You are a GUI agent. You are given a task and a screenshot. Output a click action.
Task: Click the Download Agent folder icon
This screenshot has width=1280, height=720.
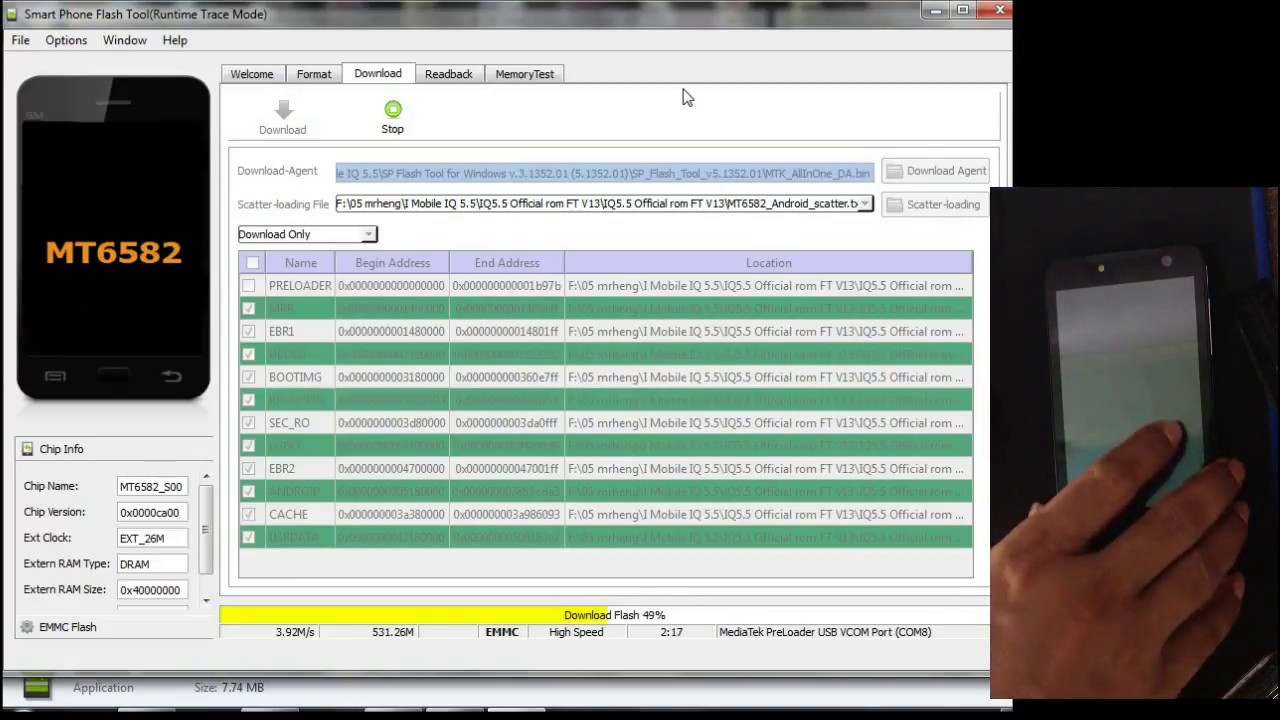click(894, 171)
